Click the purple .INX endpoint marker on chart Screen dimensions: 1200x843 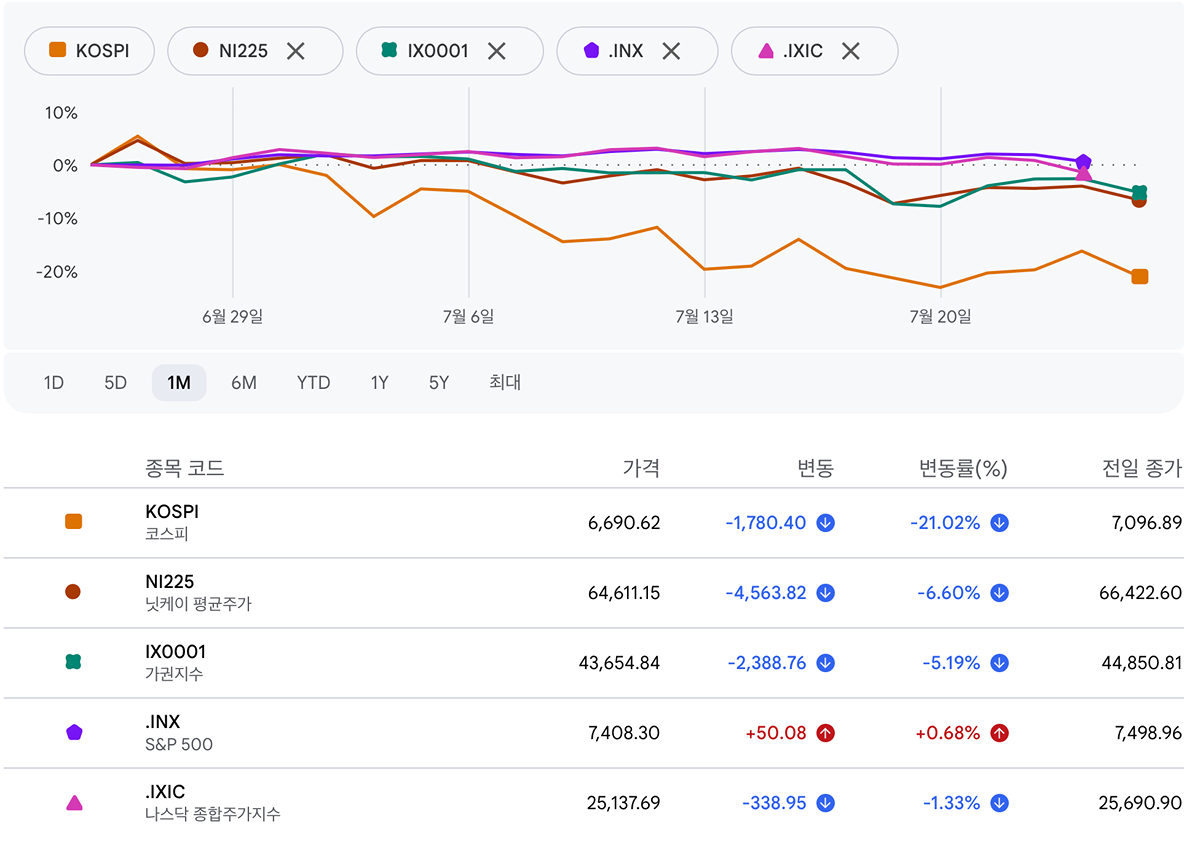[1083, 162]
